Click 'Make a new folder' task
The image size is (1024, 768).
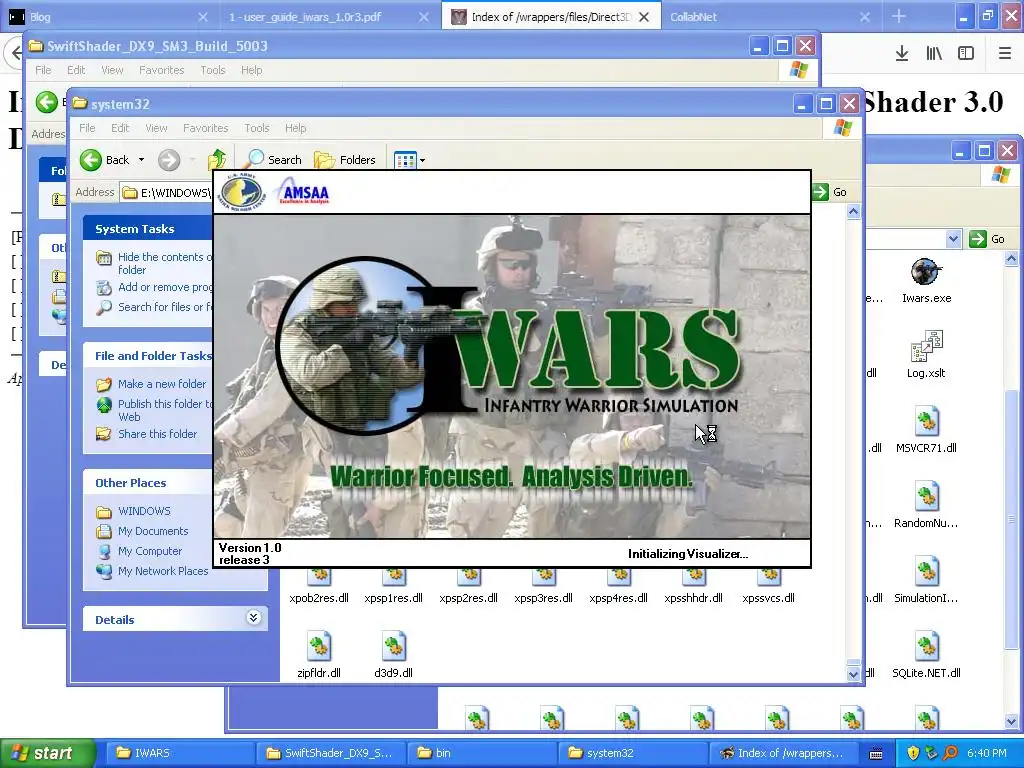click(x=161, y=384)
